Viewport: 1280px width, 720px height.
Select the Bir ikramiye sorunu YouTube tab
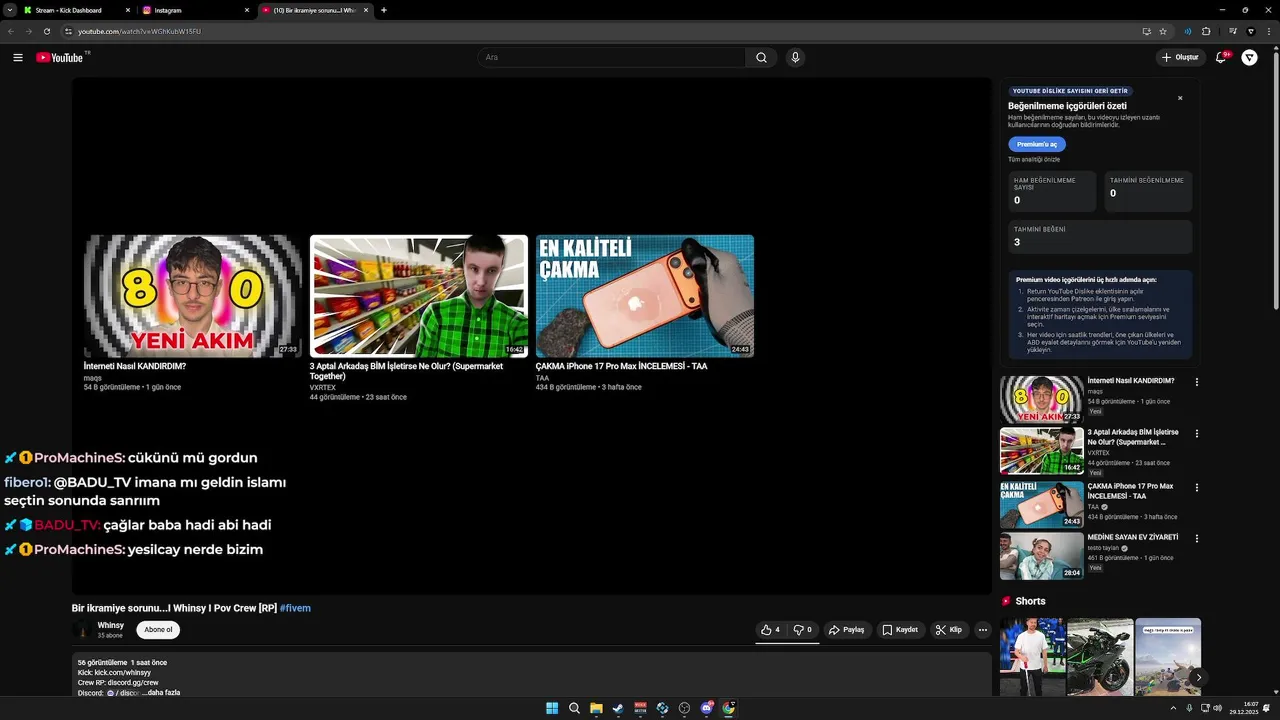[316, 10]
